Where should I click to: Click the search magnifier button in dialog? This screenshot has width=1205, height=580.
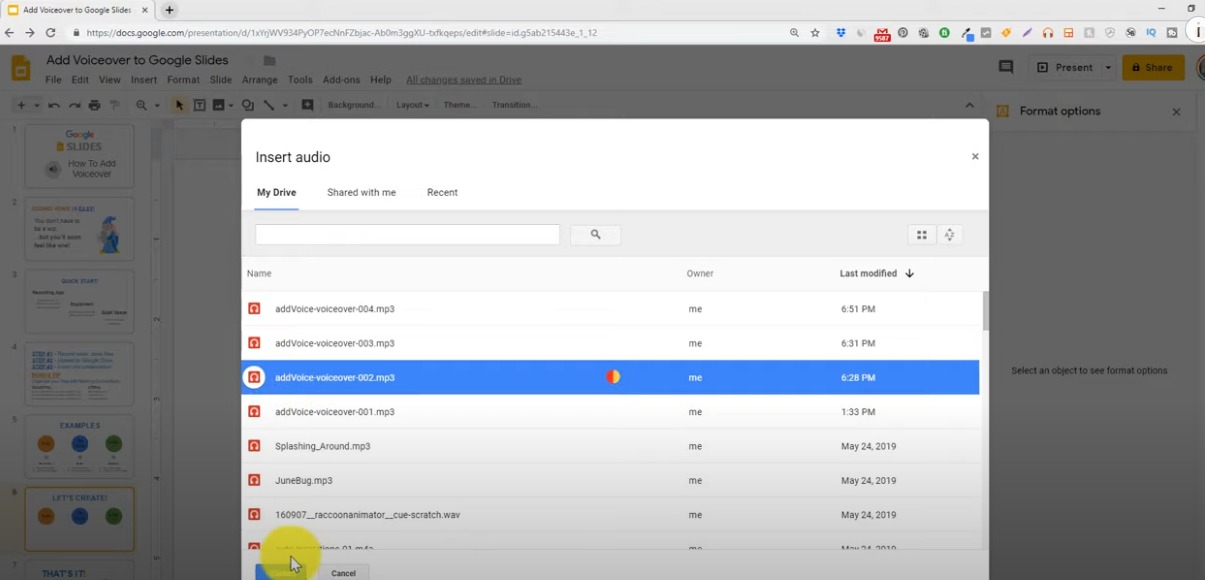(x=595, y=235)
